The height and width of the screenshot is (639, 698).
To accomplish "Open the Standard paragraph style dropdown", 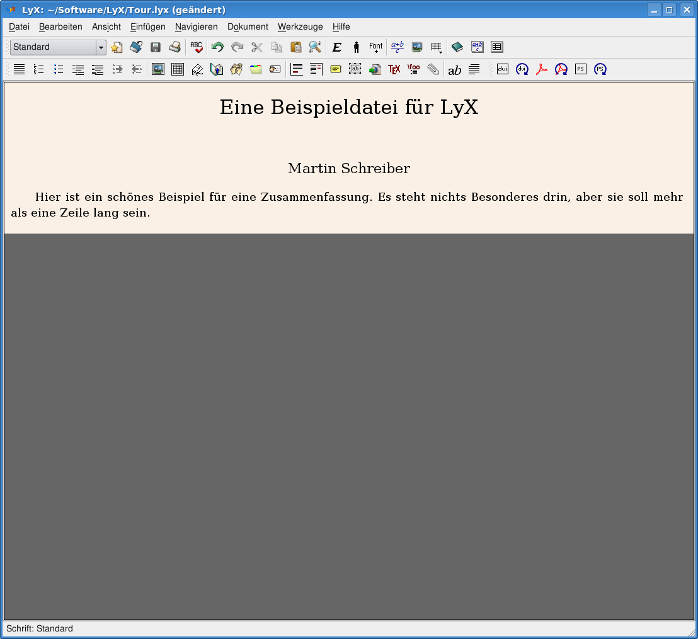I will coord(58,47).
